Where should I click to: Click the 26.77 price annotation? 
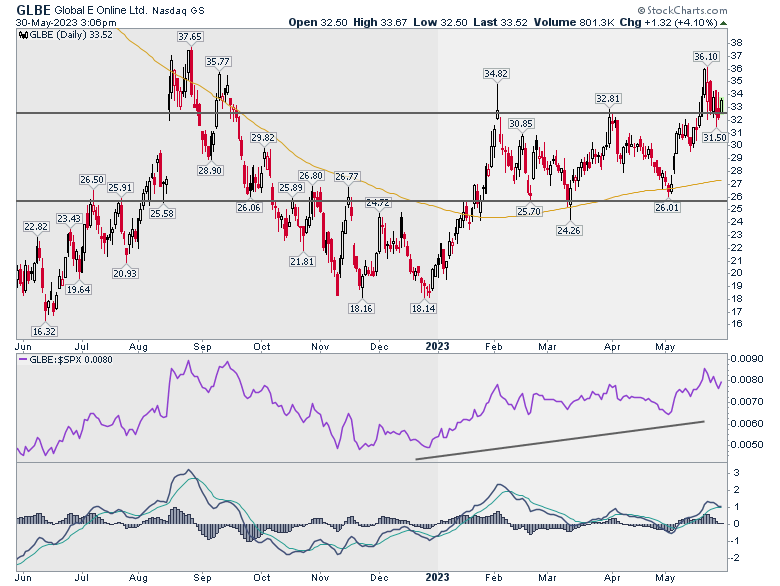[x=347, y=177]
